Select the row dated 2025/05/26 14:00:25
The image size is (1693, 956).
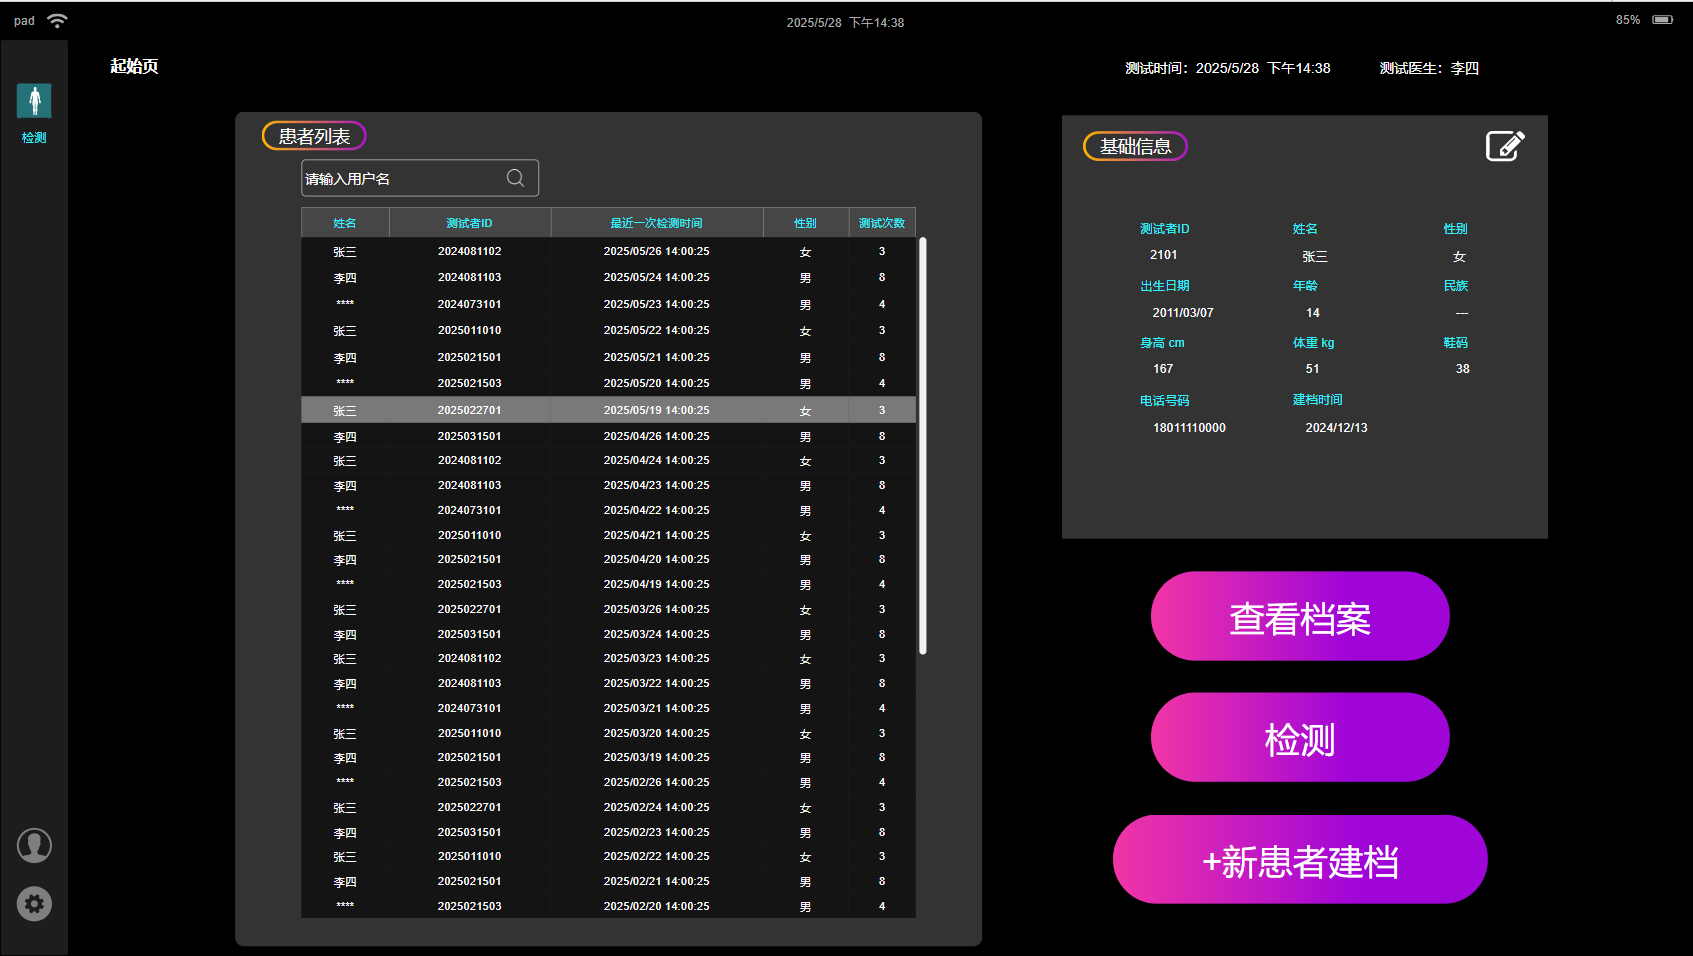pyautogui.click(x=608, y=251)
